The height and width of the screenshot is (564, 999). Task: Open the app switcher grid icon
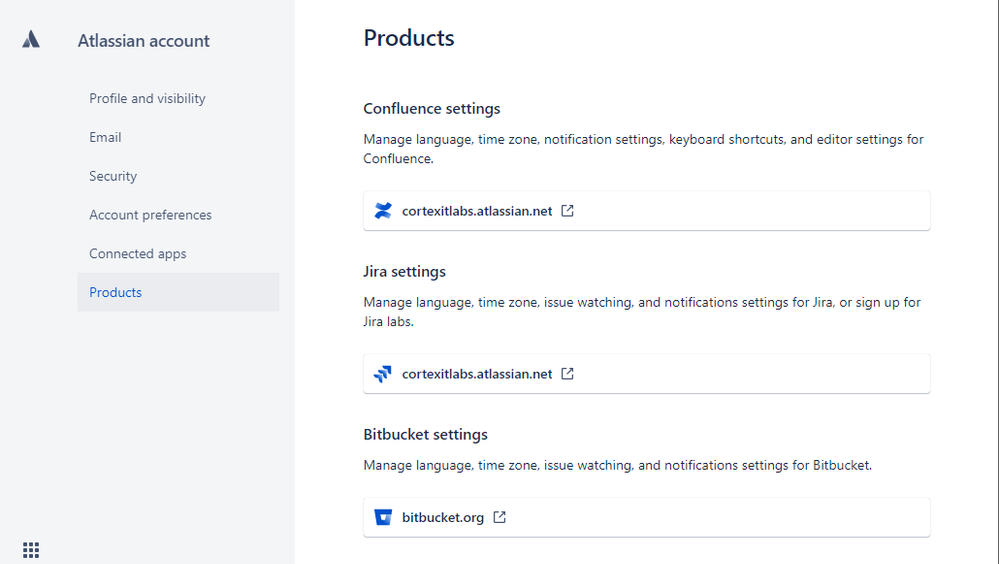[x=31, y=549]
